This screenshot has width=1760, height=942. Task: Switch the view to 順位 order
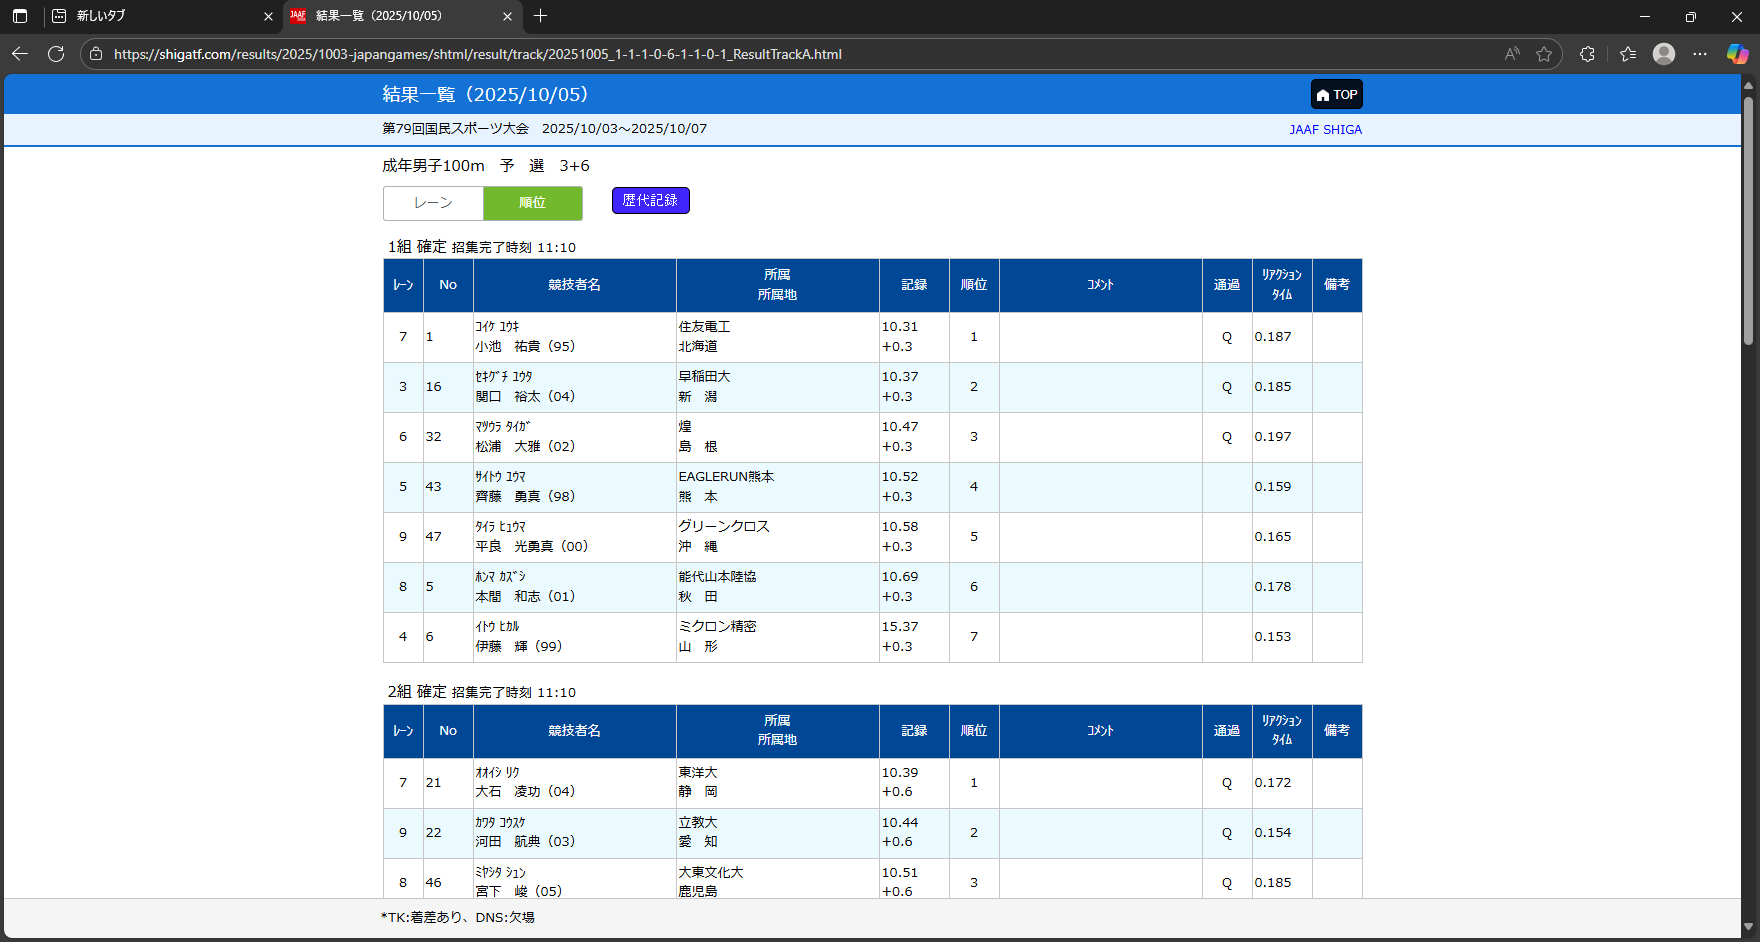point(532,203)
